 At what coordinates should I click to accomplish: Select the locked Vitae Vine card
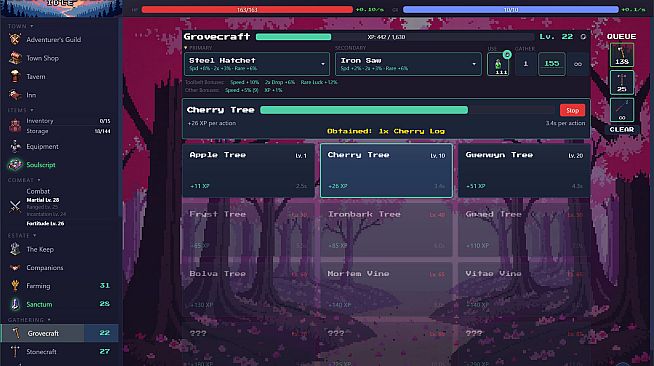(x=524, y=289)
